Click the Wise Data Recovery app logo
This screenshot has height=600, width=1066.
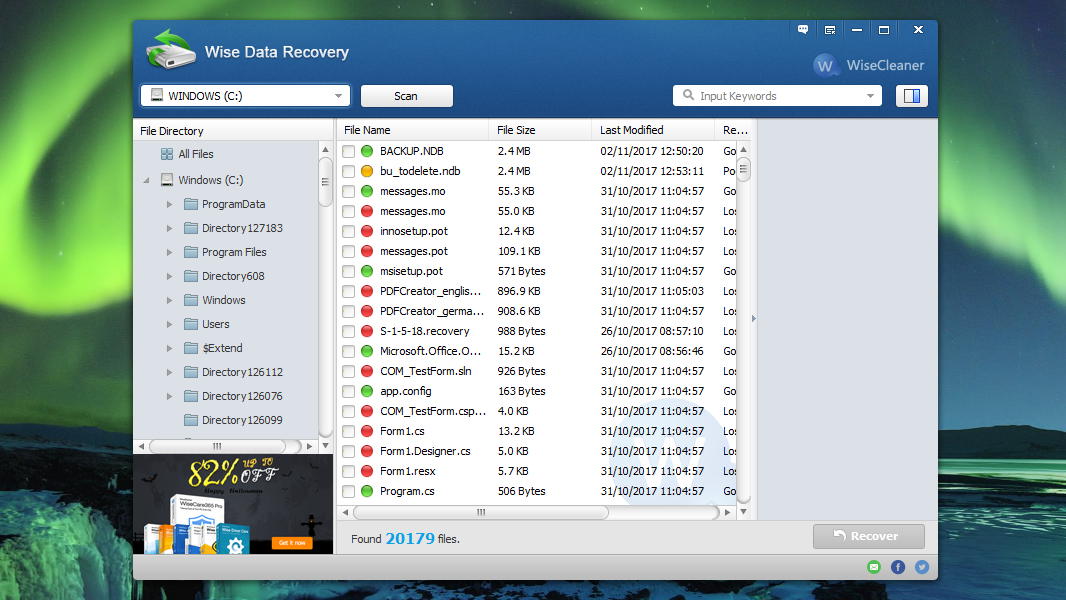click(x=170, y=50)
